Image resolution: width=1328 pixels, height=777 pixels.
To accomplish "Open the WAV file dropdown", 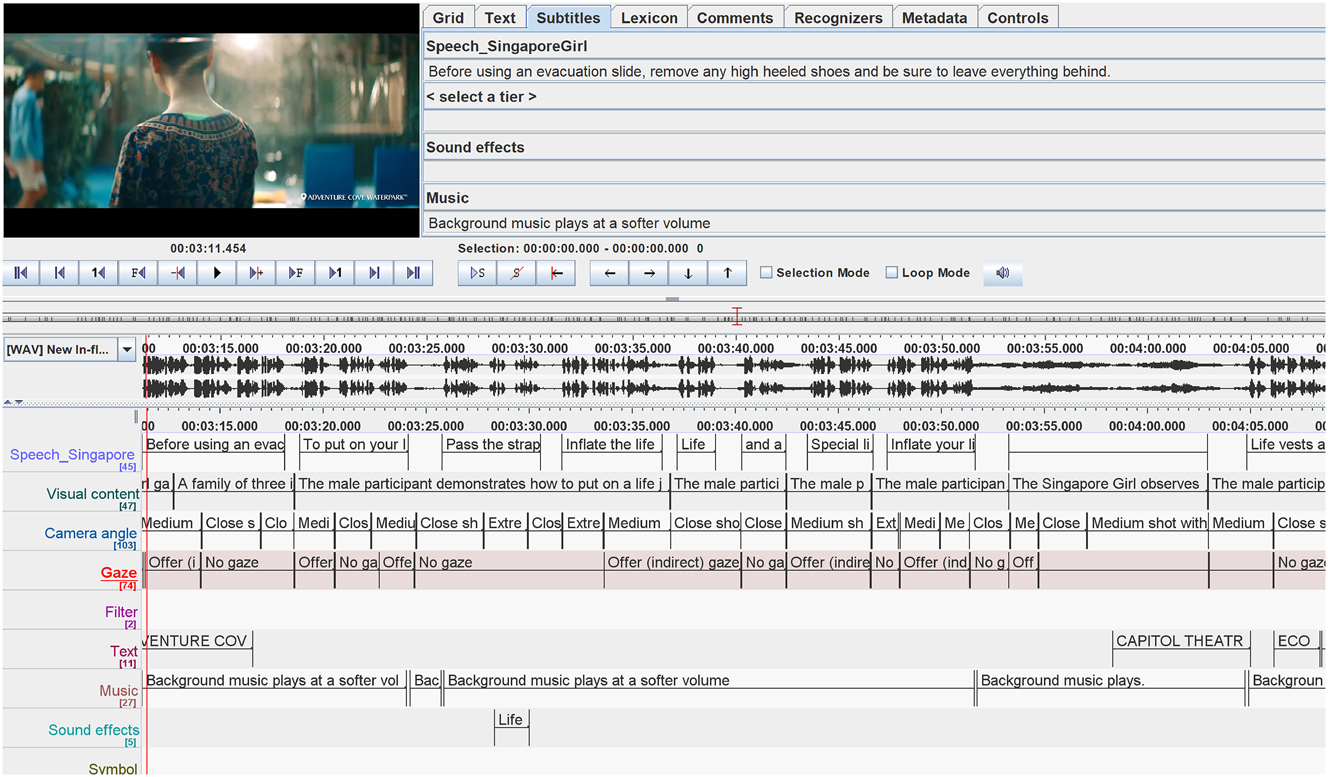I will click(127, 349).
